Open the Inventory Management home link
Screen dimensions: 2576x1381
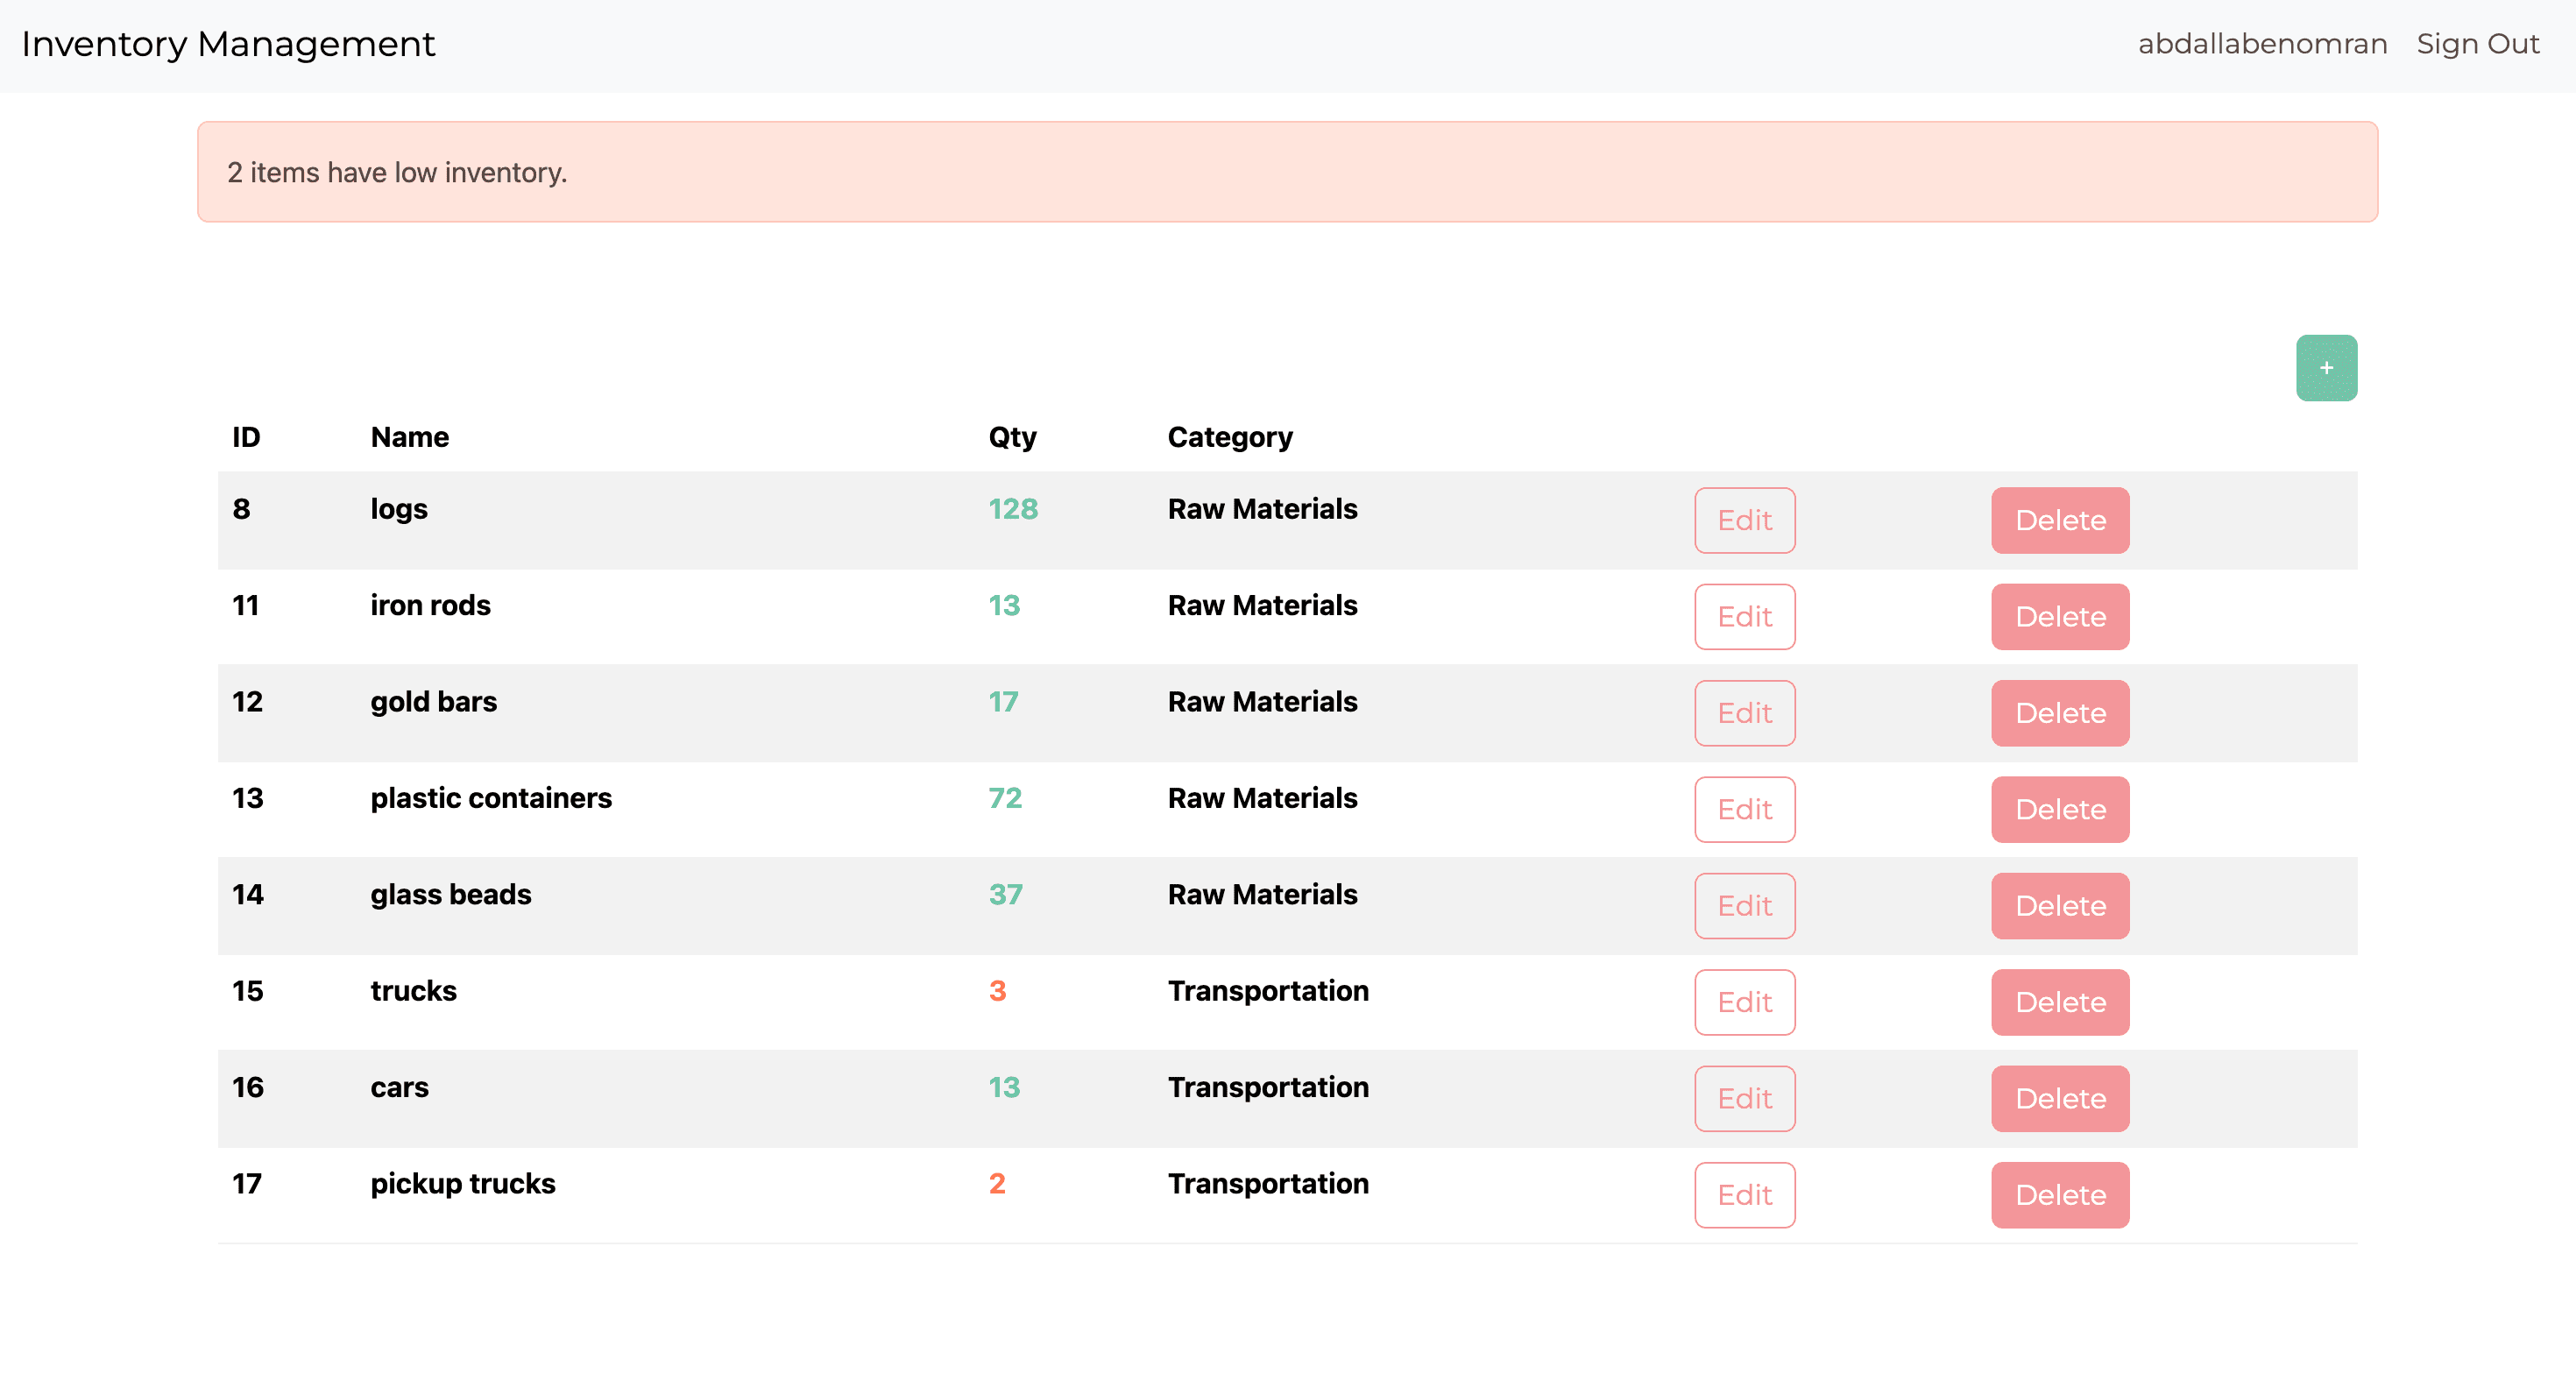click(x=228, y=44)
